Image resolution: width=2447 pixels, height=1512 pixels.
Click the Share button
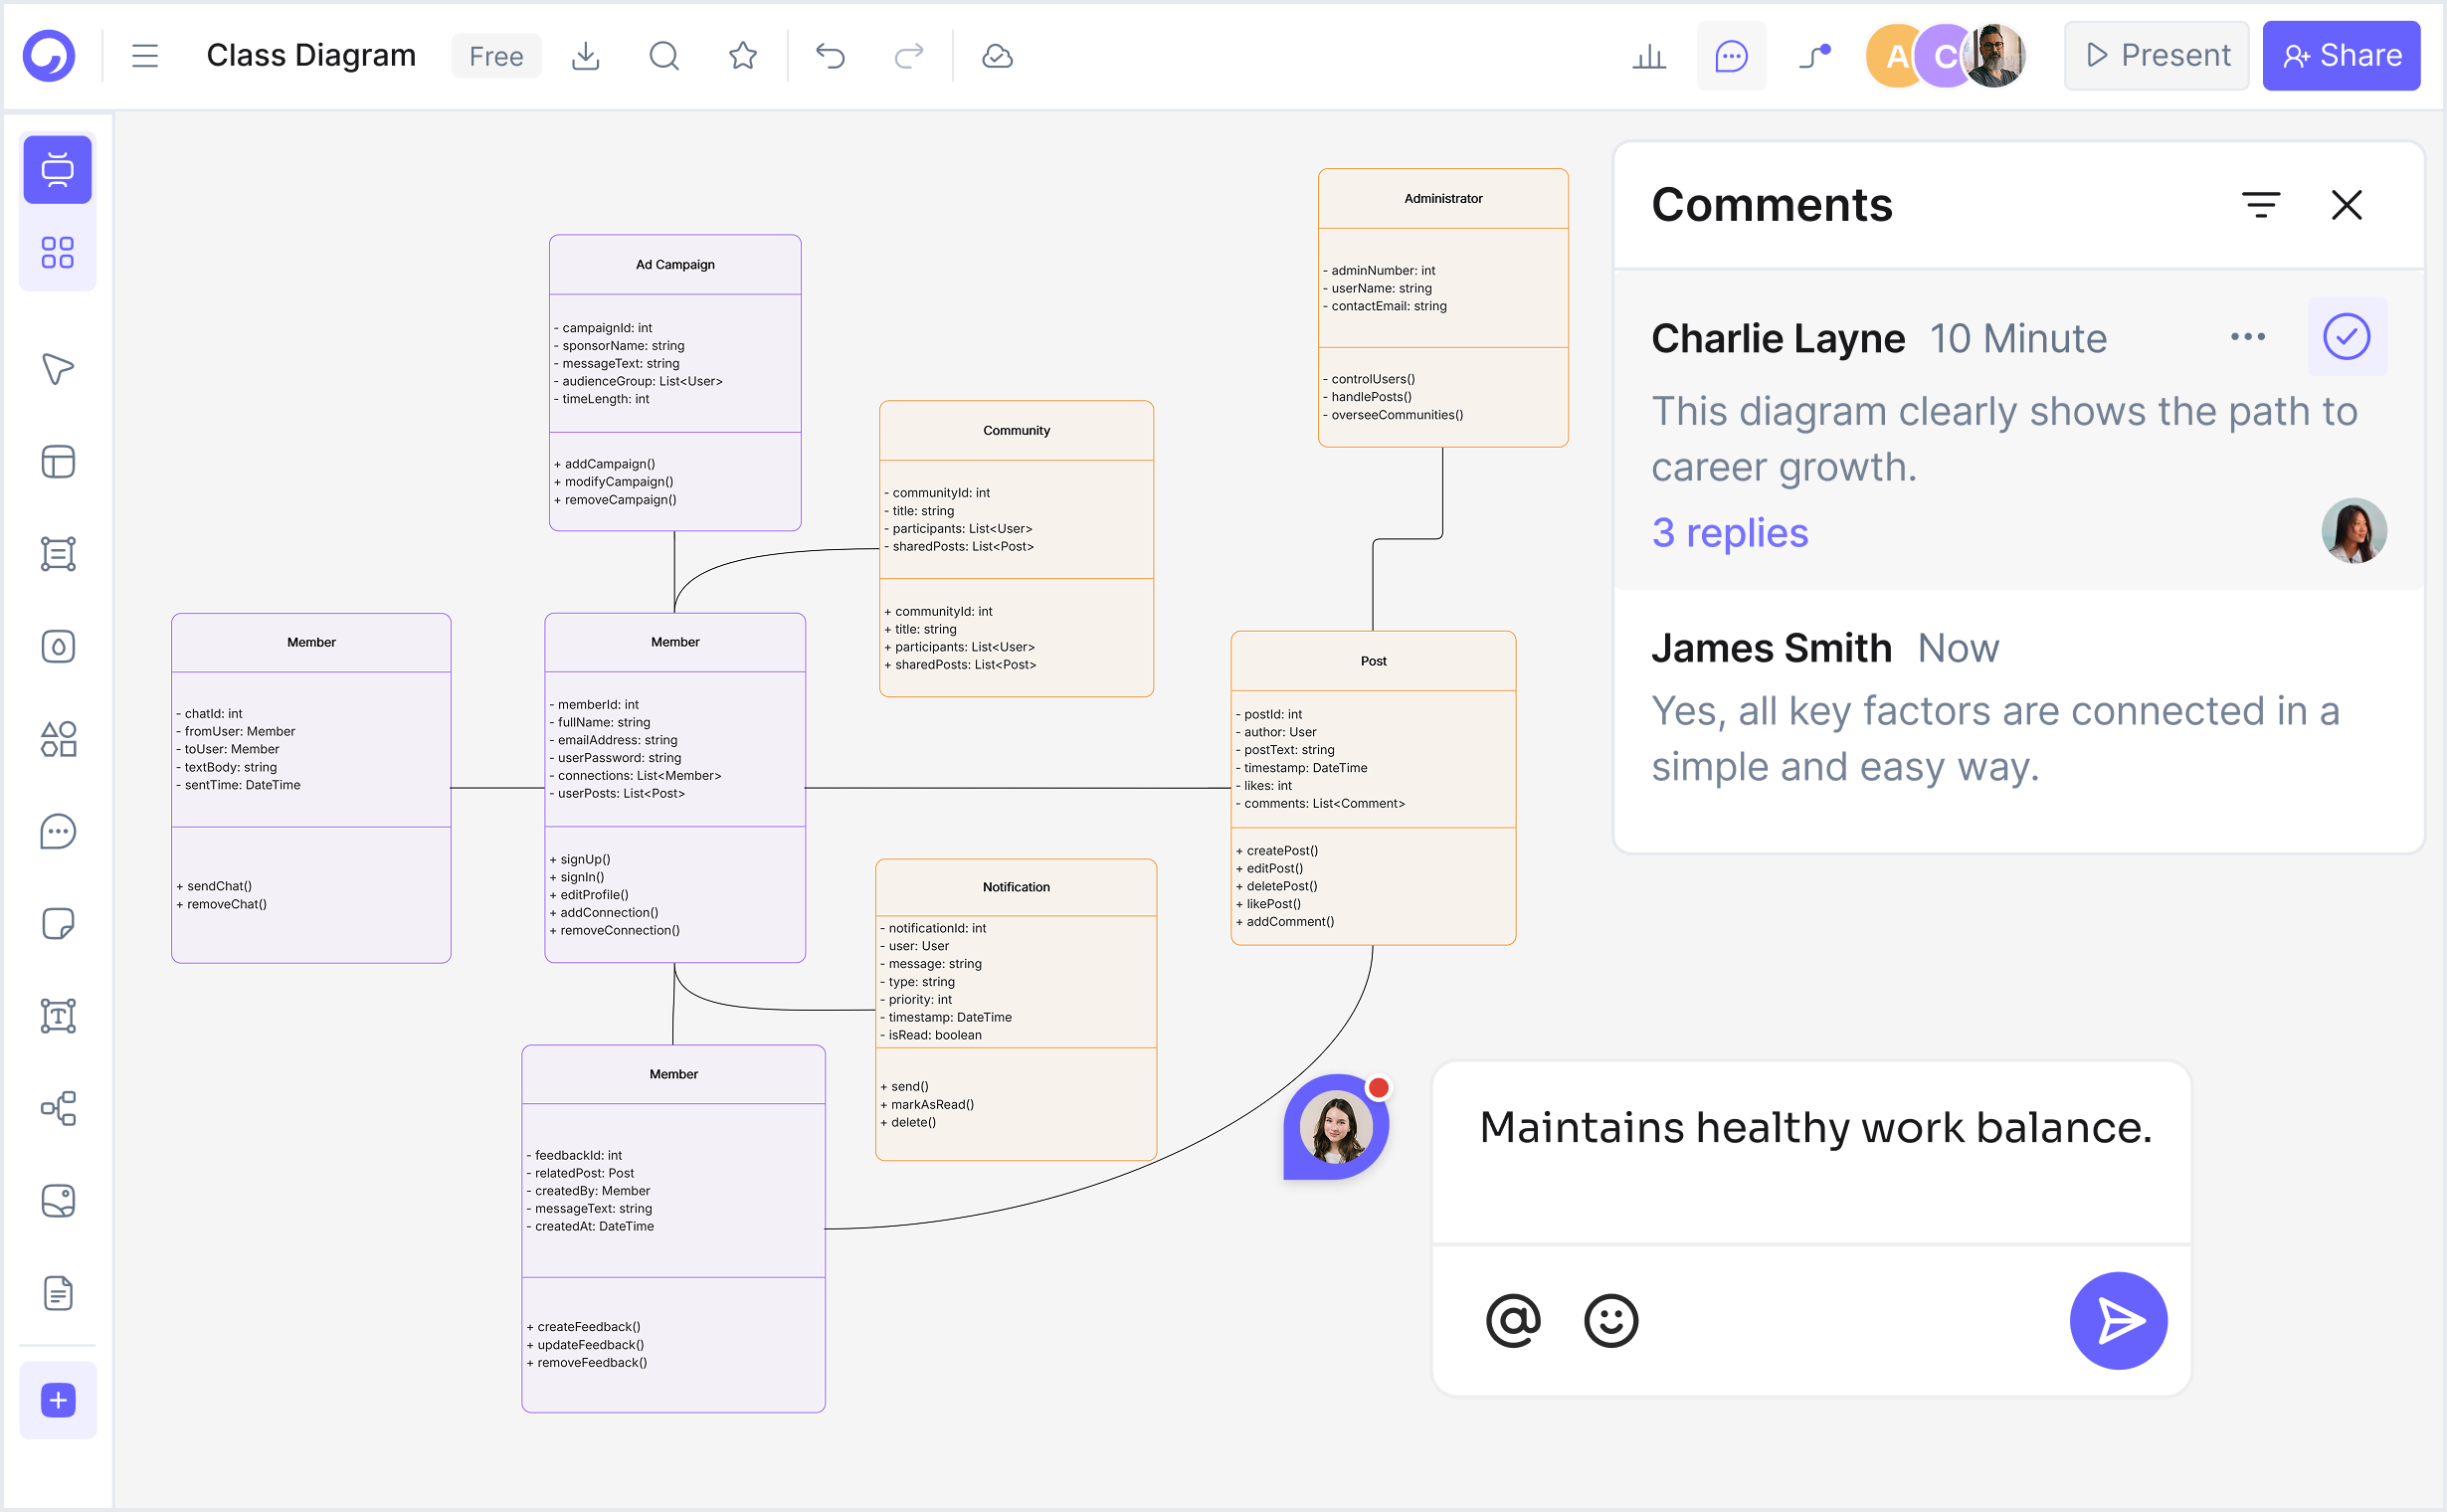[2341, 56]
